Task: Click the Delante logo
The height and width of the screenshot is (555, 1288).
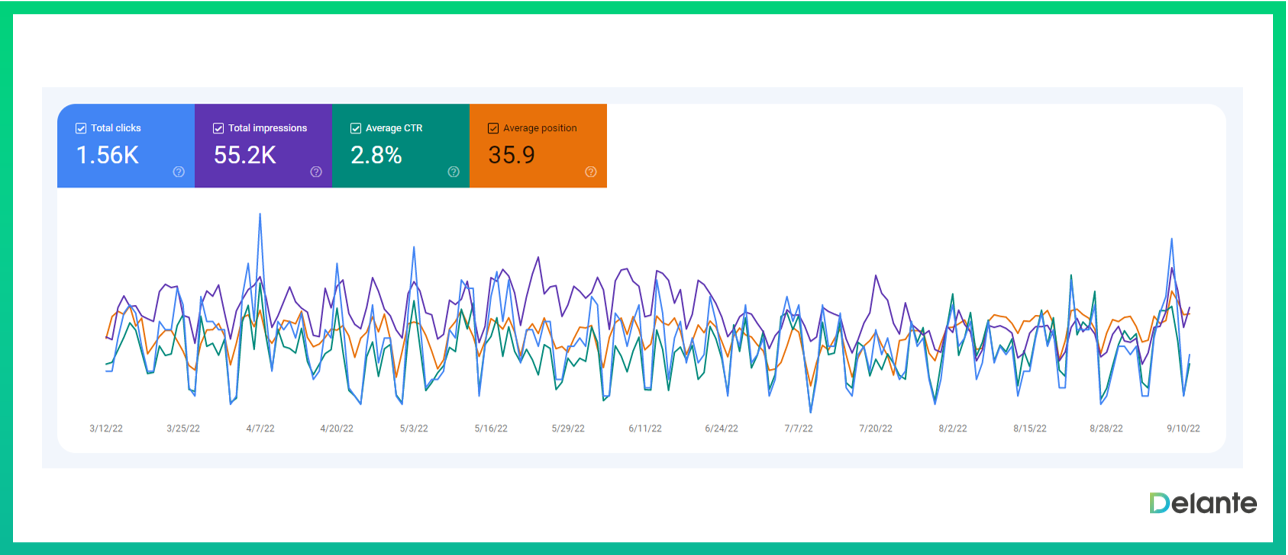Action: 1203,503
